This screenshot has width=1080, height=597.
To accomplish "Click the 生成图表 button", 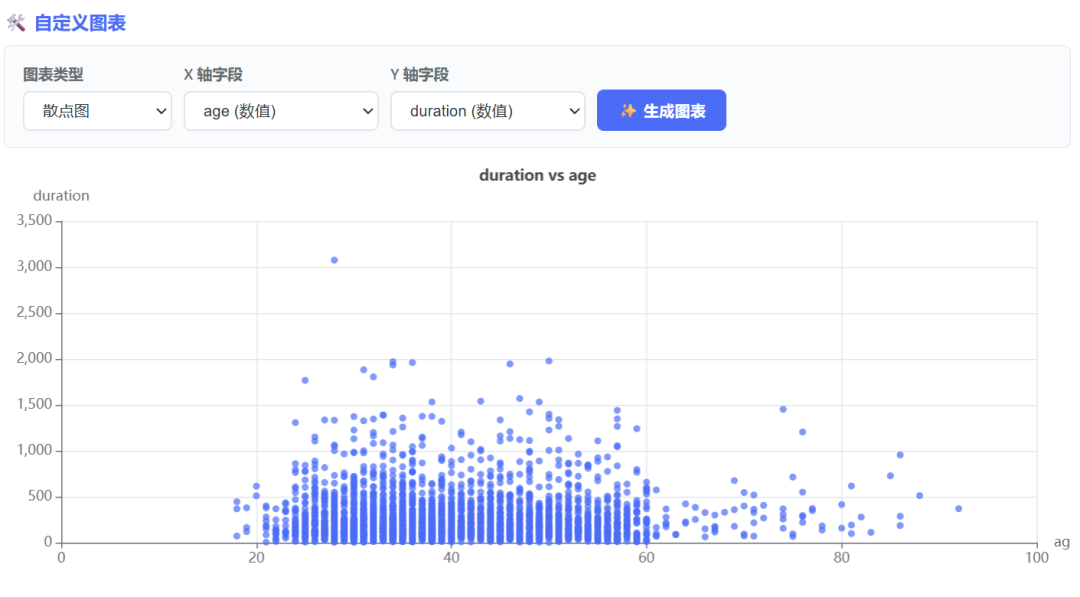I will click(661, 110).
